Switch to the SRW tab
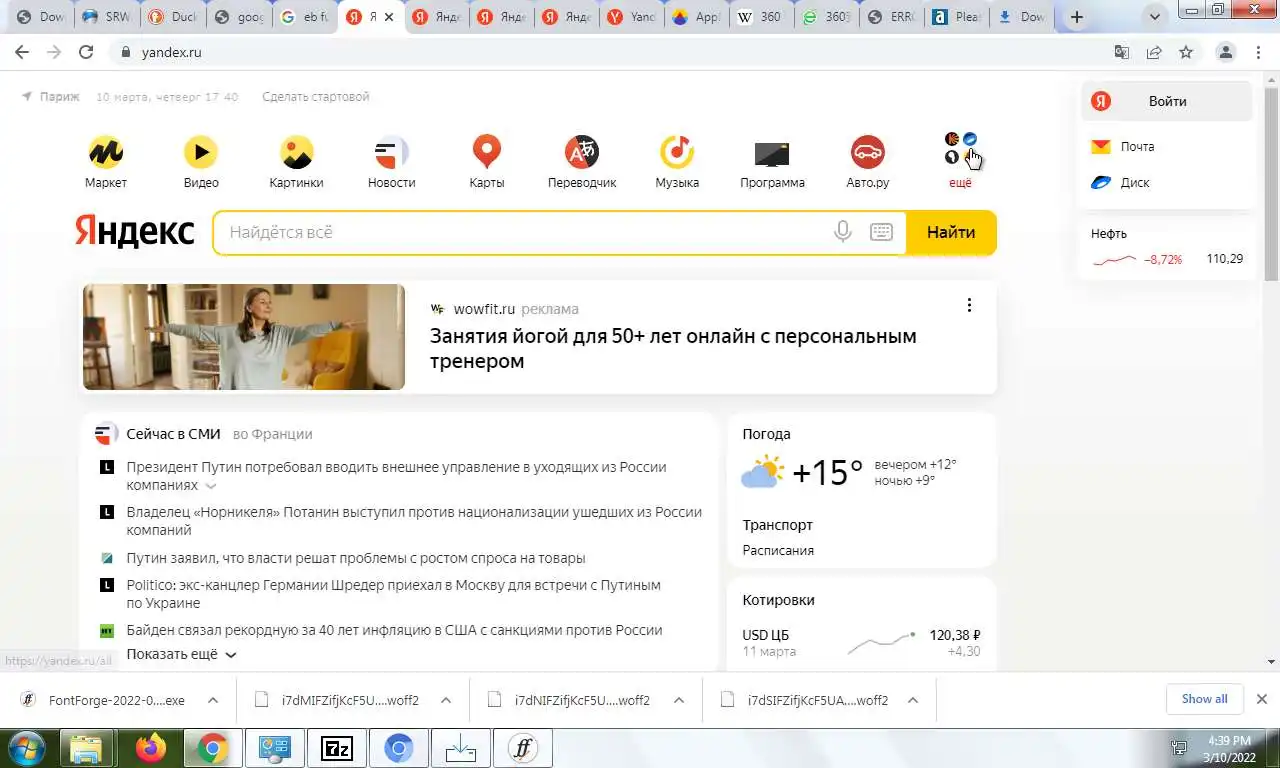 (x=105, y=17)
